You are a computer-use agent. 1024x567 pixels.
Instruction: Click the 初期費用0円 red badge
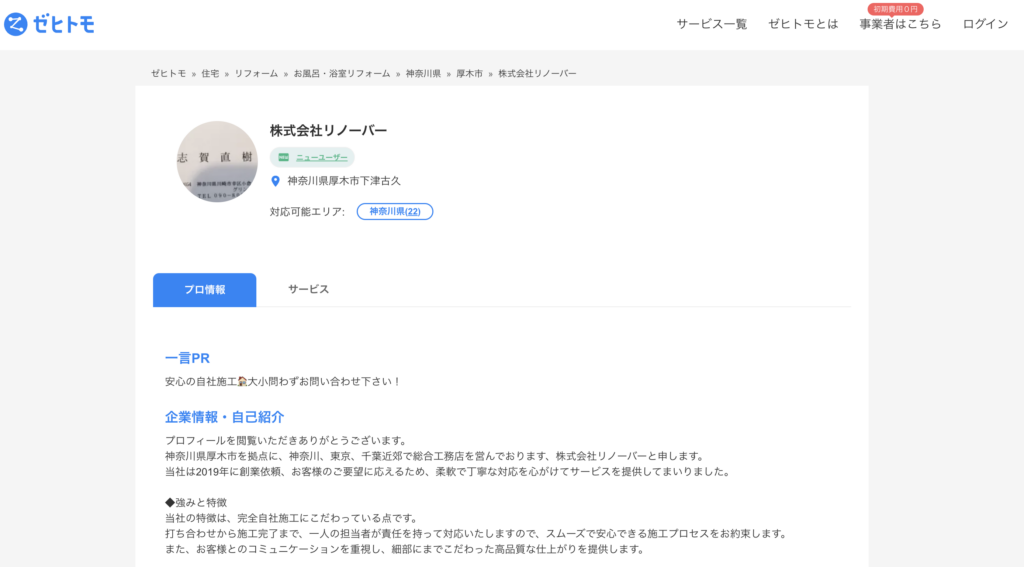[x=895, y=9]
